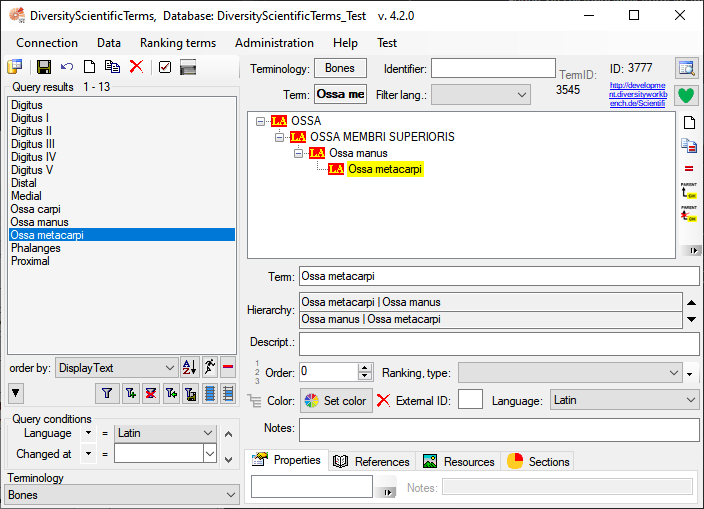
Task: Click the red X delete icon in toolbar
Action: pos(136,67)
